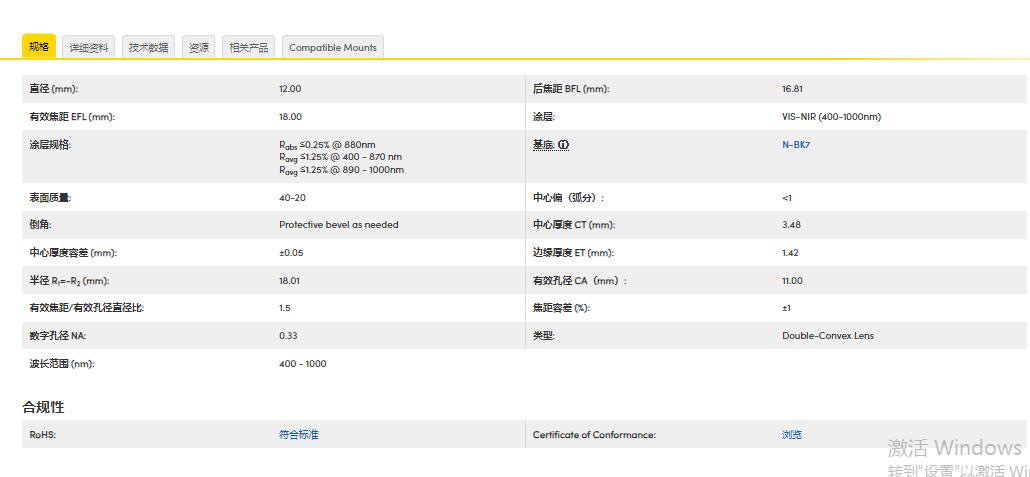Image resolution: width=1030 pixels, height=477 pixels.
Task: Click the VIS-NIR (400-1000nm) coating value
Action: tap(831, 117)
